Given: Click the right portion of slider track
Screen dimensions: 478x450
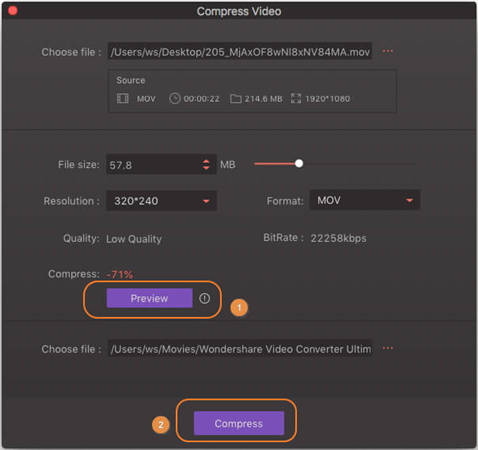Looking at the screenshot, I should pyautogui.click(x=359, y=164).
